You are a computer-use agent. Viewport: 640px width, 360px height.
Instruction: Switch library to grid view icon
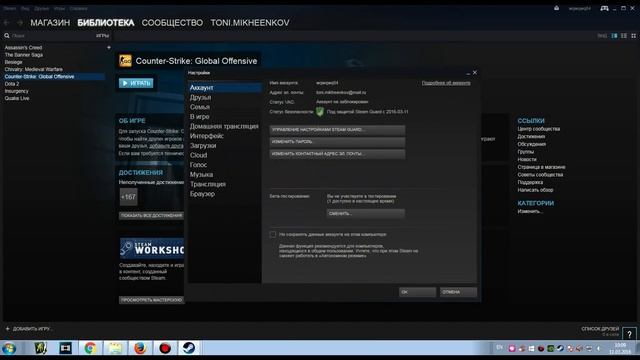coord(633,36)
